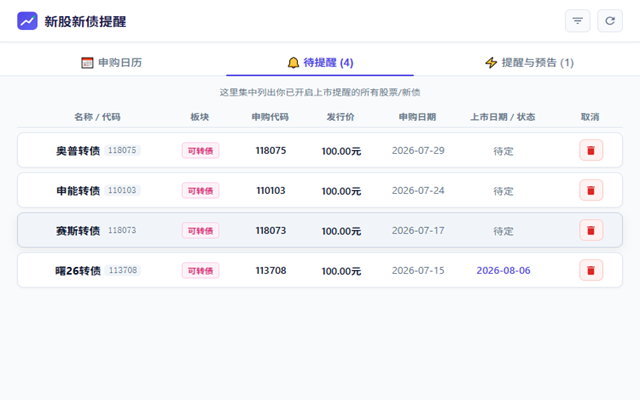Click the calendar icon on 申购日历 tab
Image resolution: width=640 pixels, height=400 pixels.
tap(87, 62)
